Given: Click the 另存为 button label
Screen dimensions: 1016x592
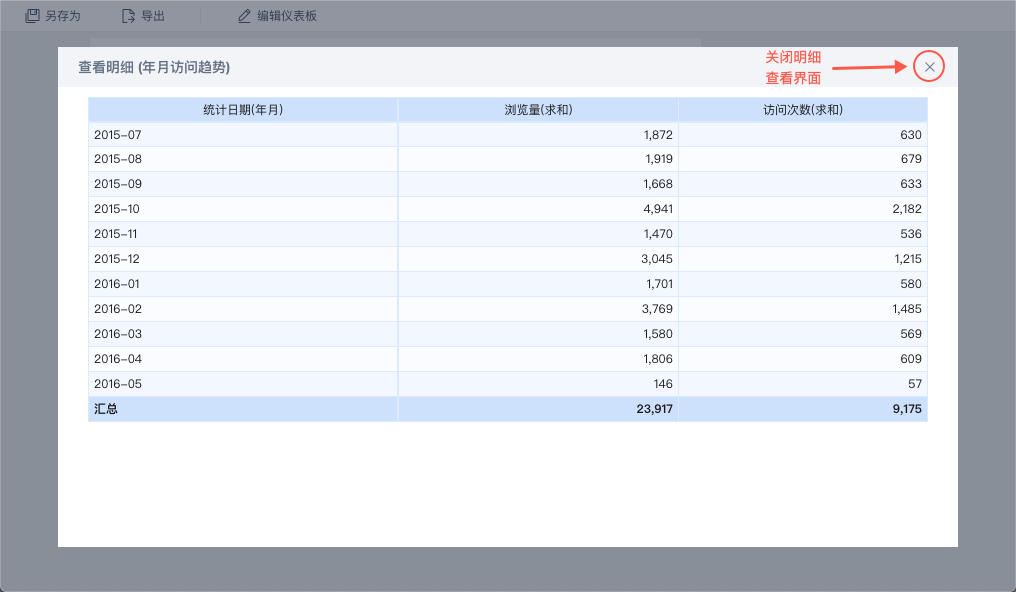Looking at the screenshot, I should (x=63, y=16).
